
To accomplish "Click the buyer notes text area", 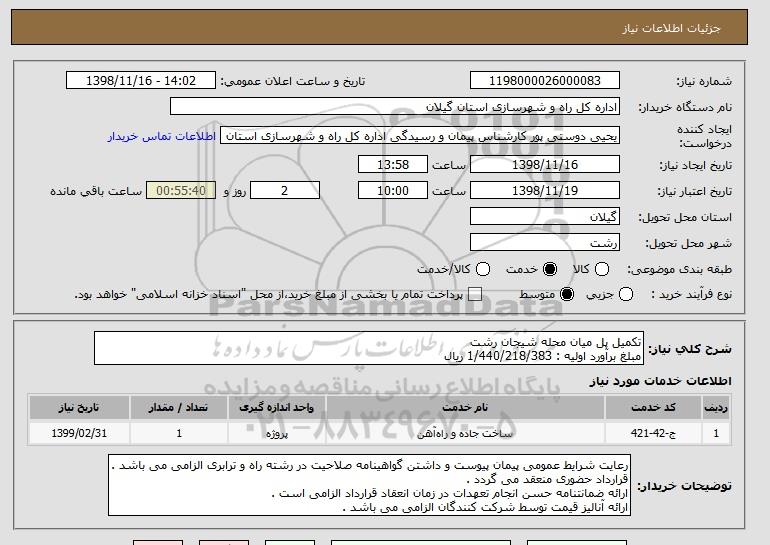I will (369, 486).
